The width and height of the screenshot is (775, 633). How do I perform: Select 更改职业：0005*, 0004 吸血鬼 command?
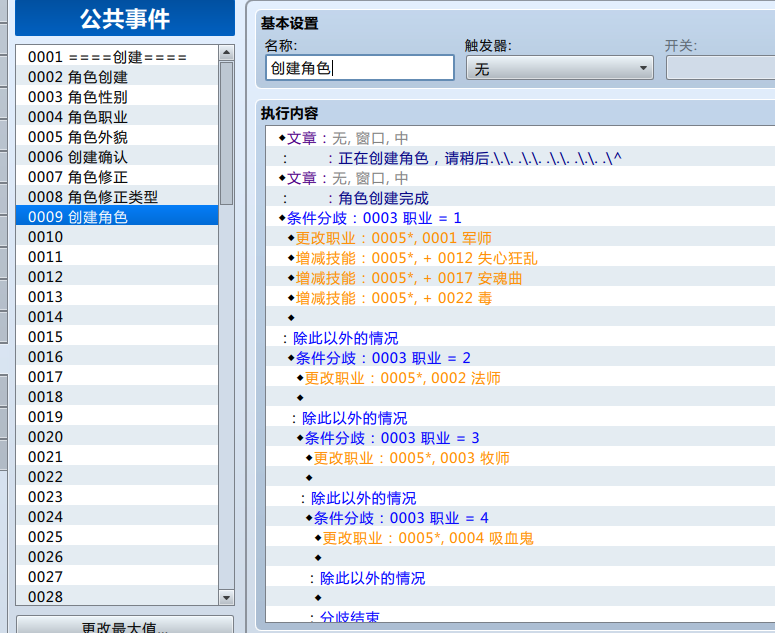tap(520, 538)
